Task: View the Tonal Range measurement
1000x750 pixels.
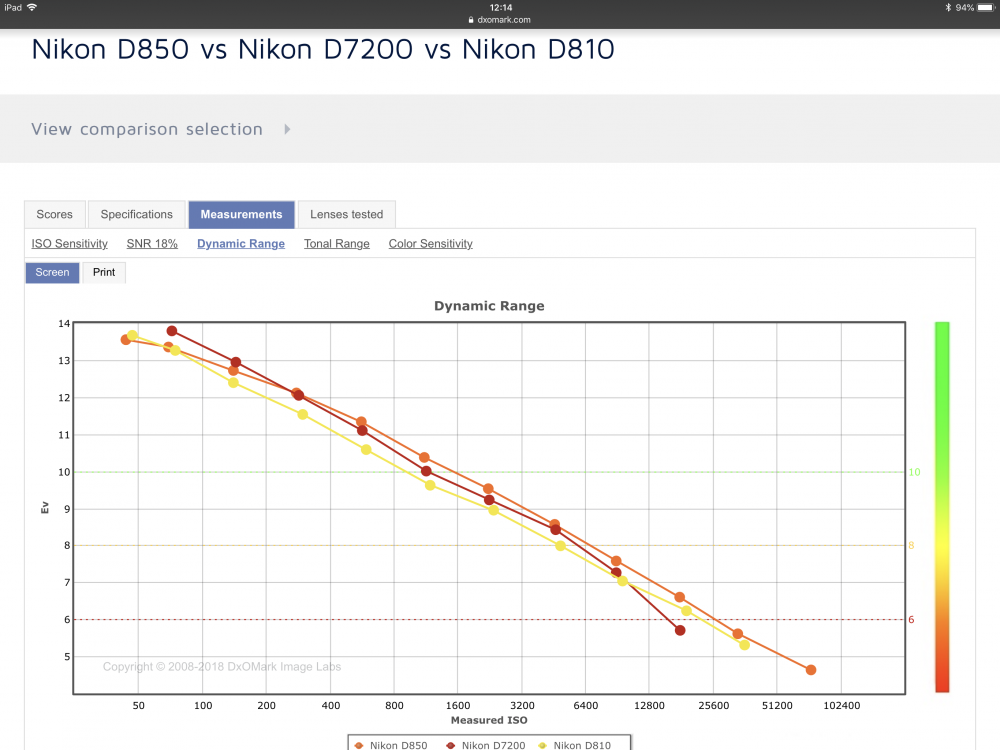Action: coord(337,244)
